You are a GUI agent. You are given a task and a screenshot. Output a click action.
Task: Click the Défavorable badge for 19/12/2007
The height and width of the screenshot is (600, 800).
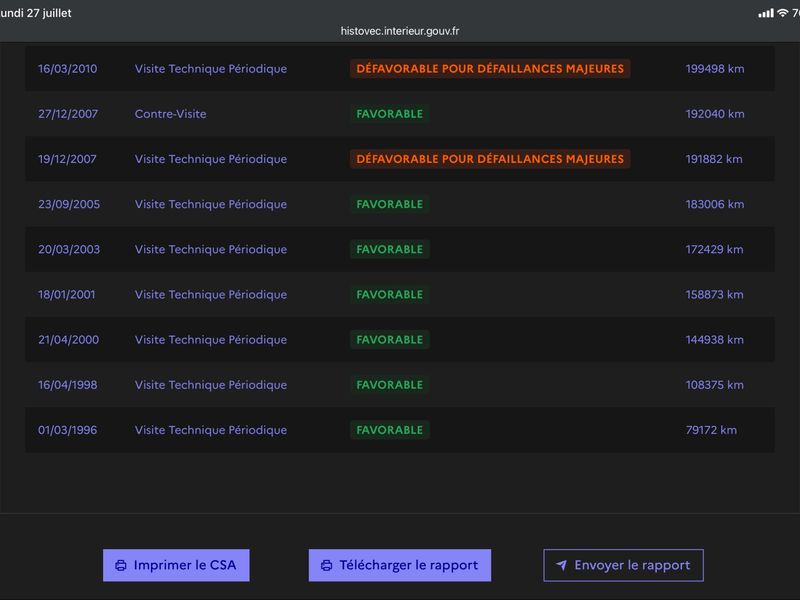[x=490, y=159]
